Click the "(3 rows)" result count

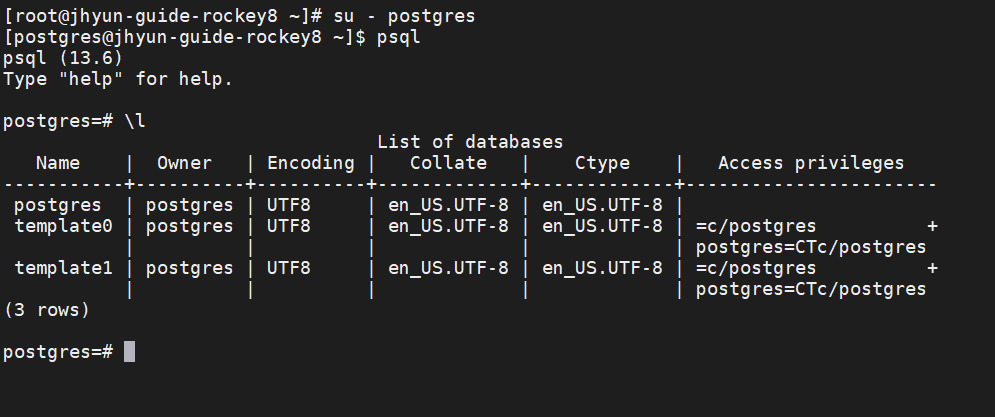pyautogui.click(x=46, y=310)
